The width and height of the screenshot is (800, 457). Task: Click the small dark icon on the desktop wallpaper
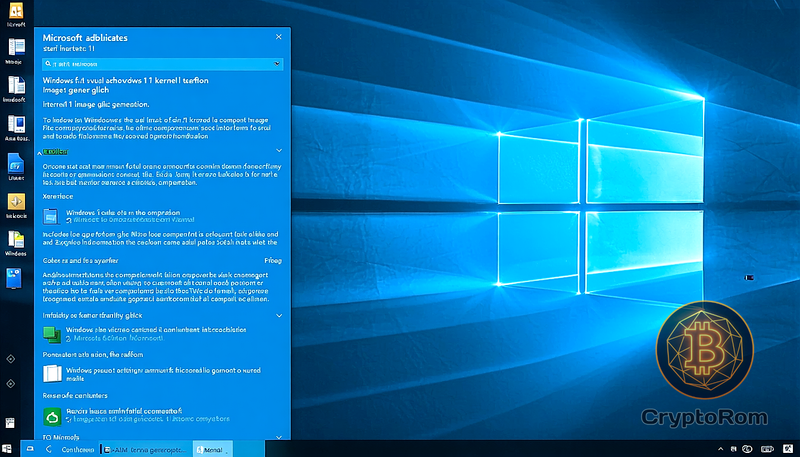749,277
